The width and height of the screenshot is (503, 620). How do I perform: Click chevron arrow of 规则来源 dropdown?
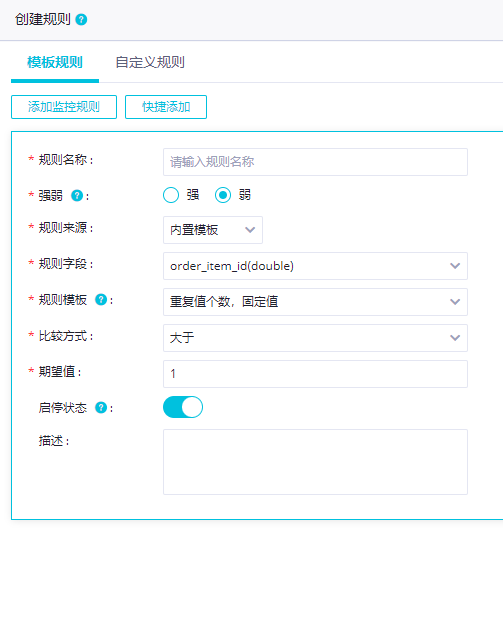pyautogui.click(x=250, y=230)
